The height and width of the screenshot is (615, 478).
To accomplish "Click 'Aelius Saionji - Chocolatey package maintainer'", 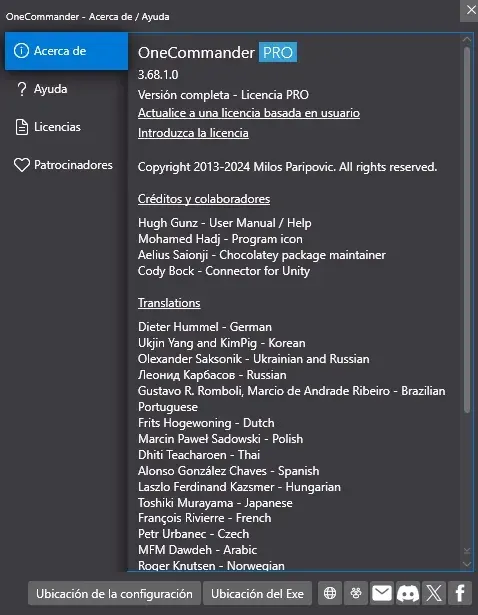I will [262, 255].
